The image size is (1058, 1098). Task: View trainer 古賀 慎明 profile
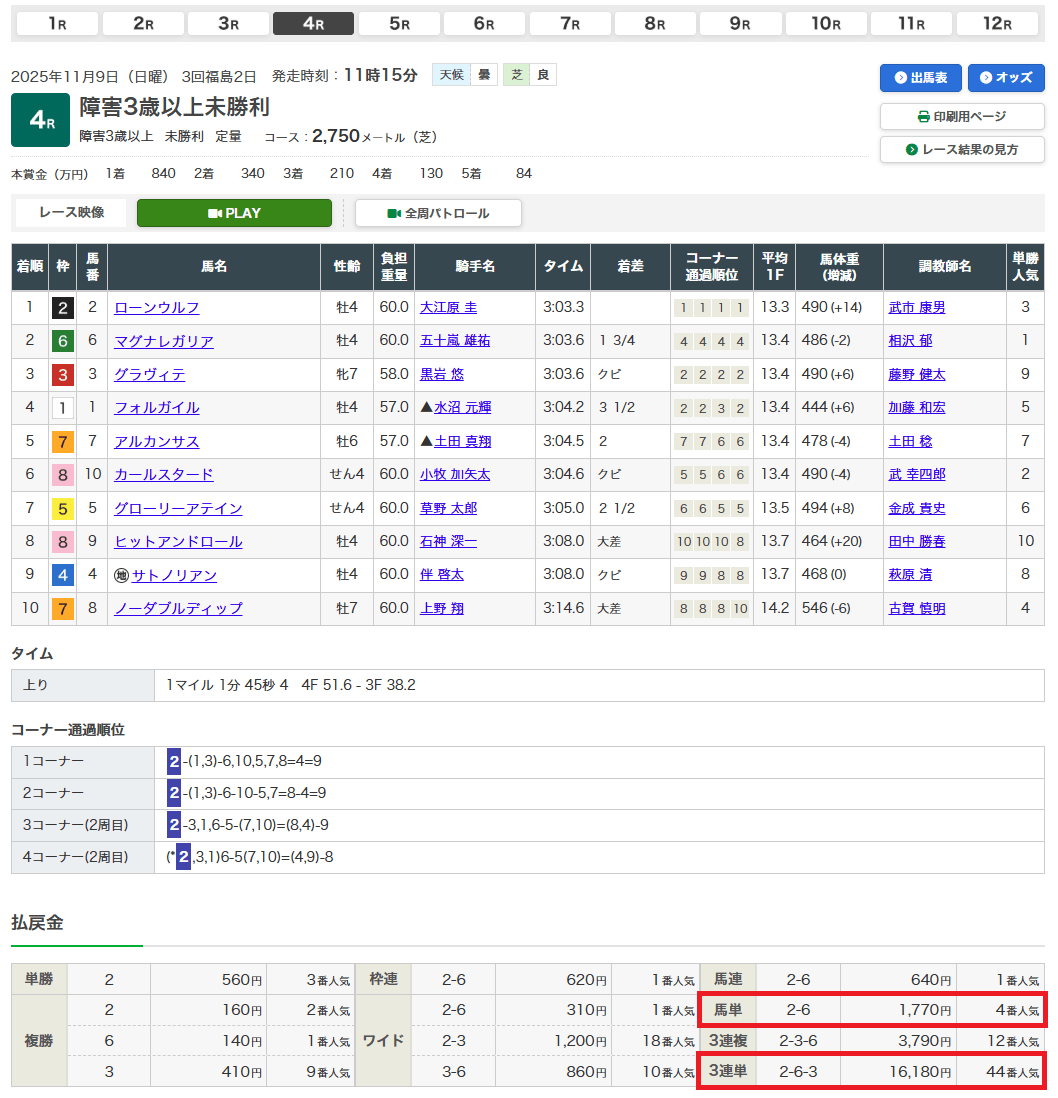click(x=917, y=608)
